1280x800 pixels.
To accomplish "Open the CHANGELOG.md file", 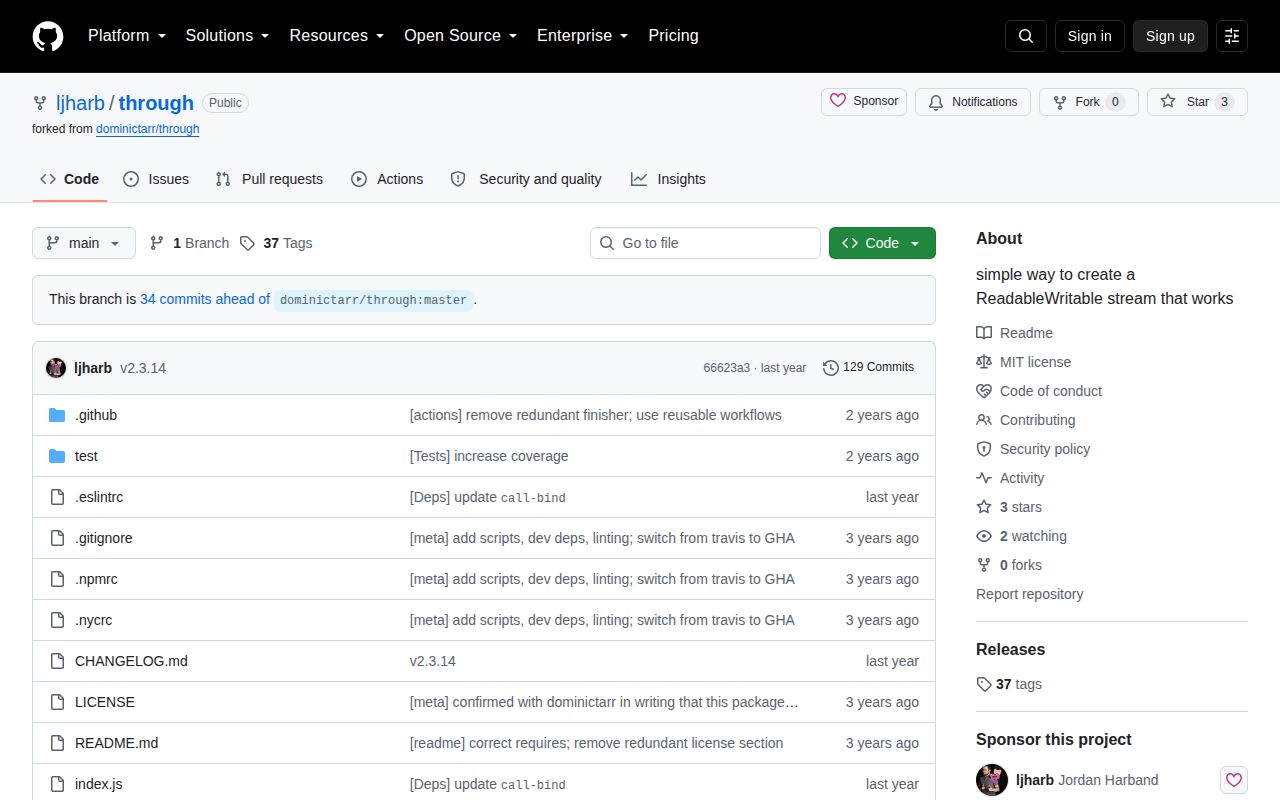I will 131,661.
